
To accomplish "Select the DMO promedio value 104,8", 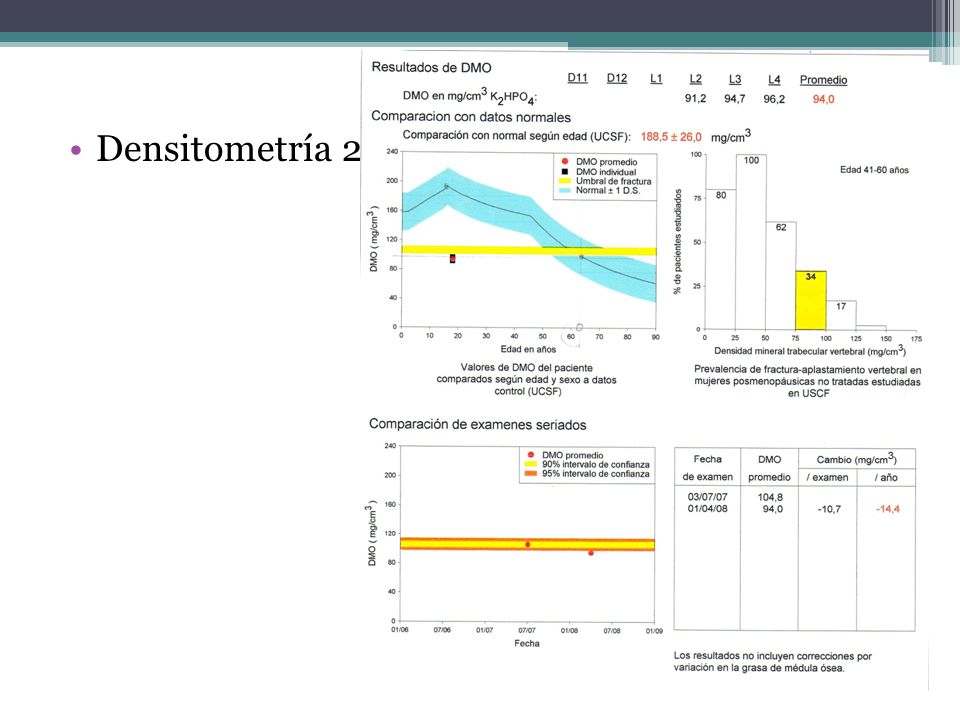I will [770, 497].
